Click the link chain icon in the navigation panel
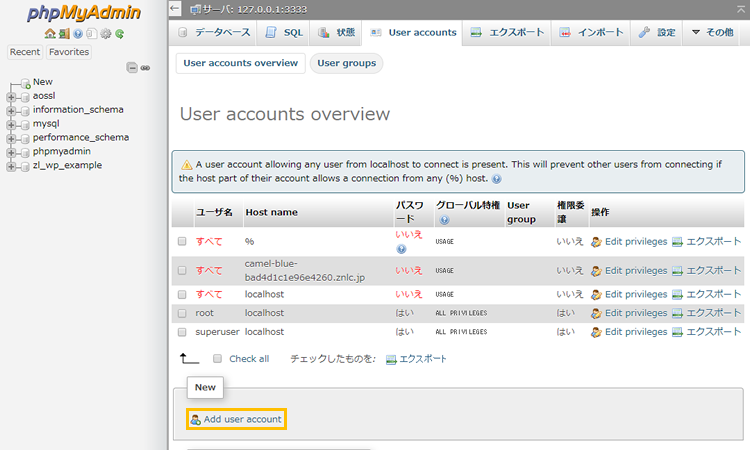 tap(145, 67)
